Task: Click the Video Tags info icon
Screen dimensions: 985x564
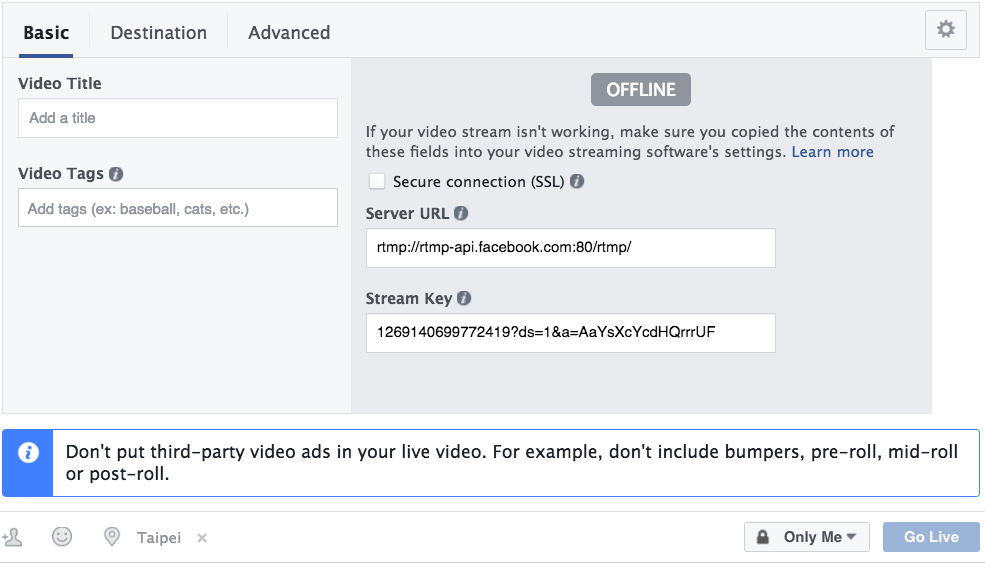Action: pyautogui.click(x=116, y=174)
